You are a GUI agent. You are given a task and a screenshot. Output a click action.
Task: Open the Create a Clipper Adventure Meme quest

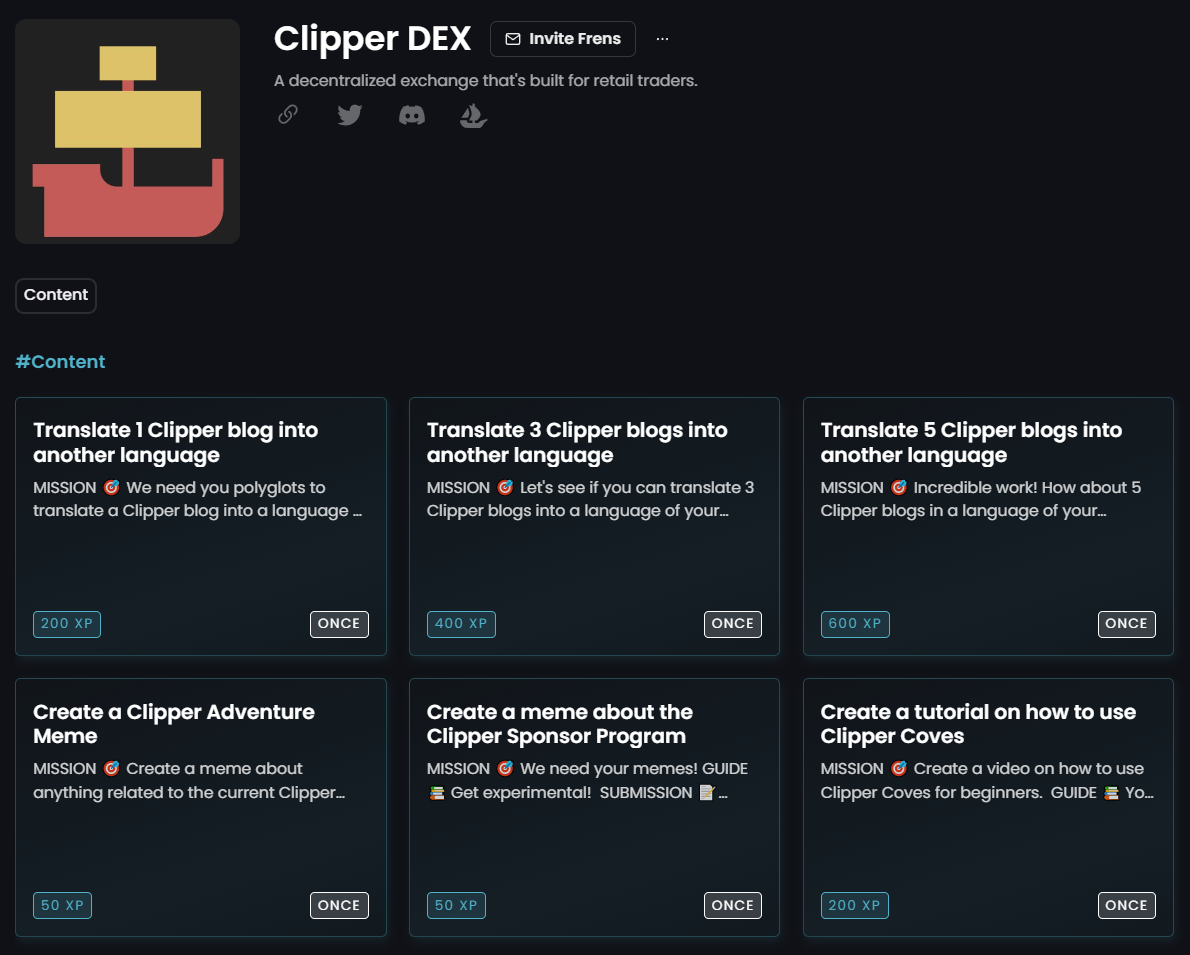(200, 807)
